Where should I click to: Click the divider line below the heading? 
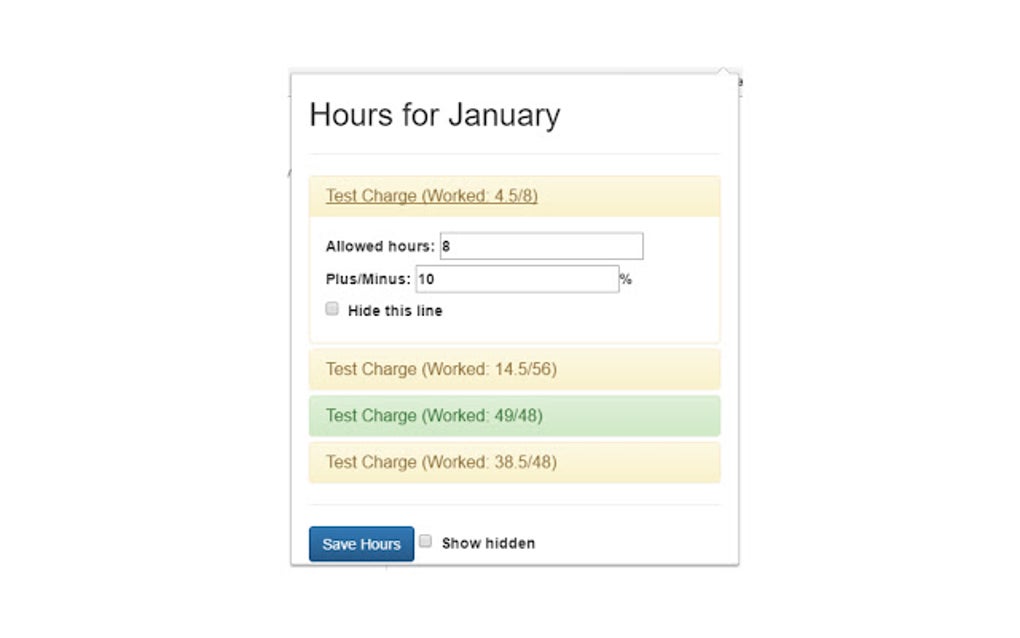(514, 154)
